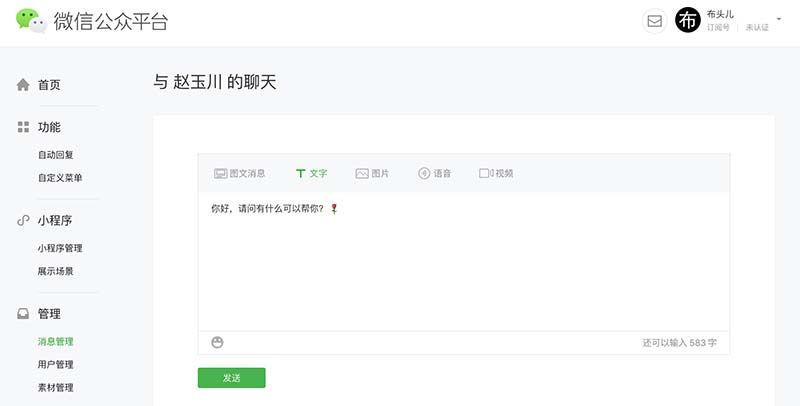Image resolution: width=800 pixels, height=406 pixels.
Task: Click the 布头儿 account avatar
Action: (x=687, y=20)
